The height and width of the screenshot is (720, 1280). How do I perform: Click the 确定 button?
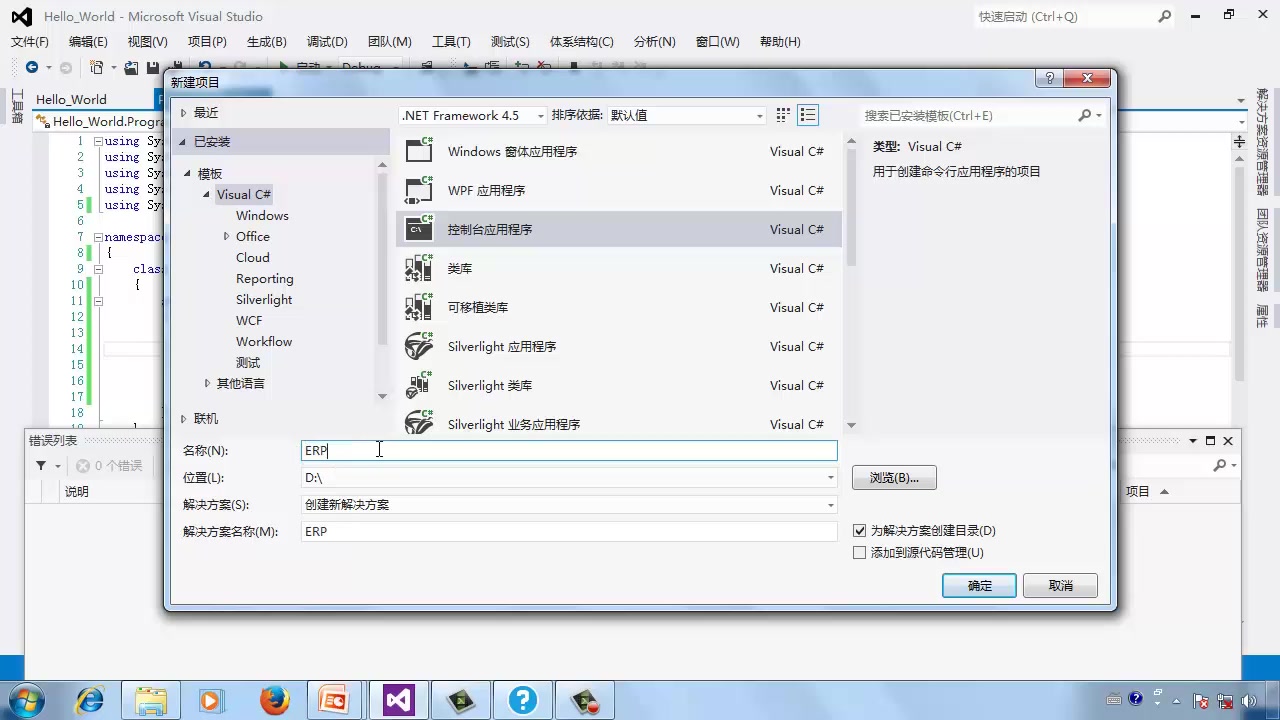pos(979,586)
